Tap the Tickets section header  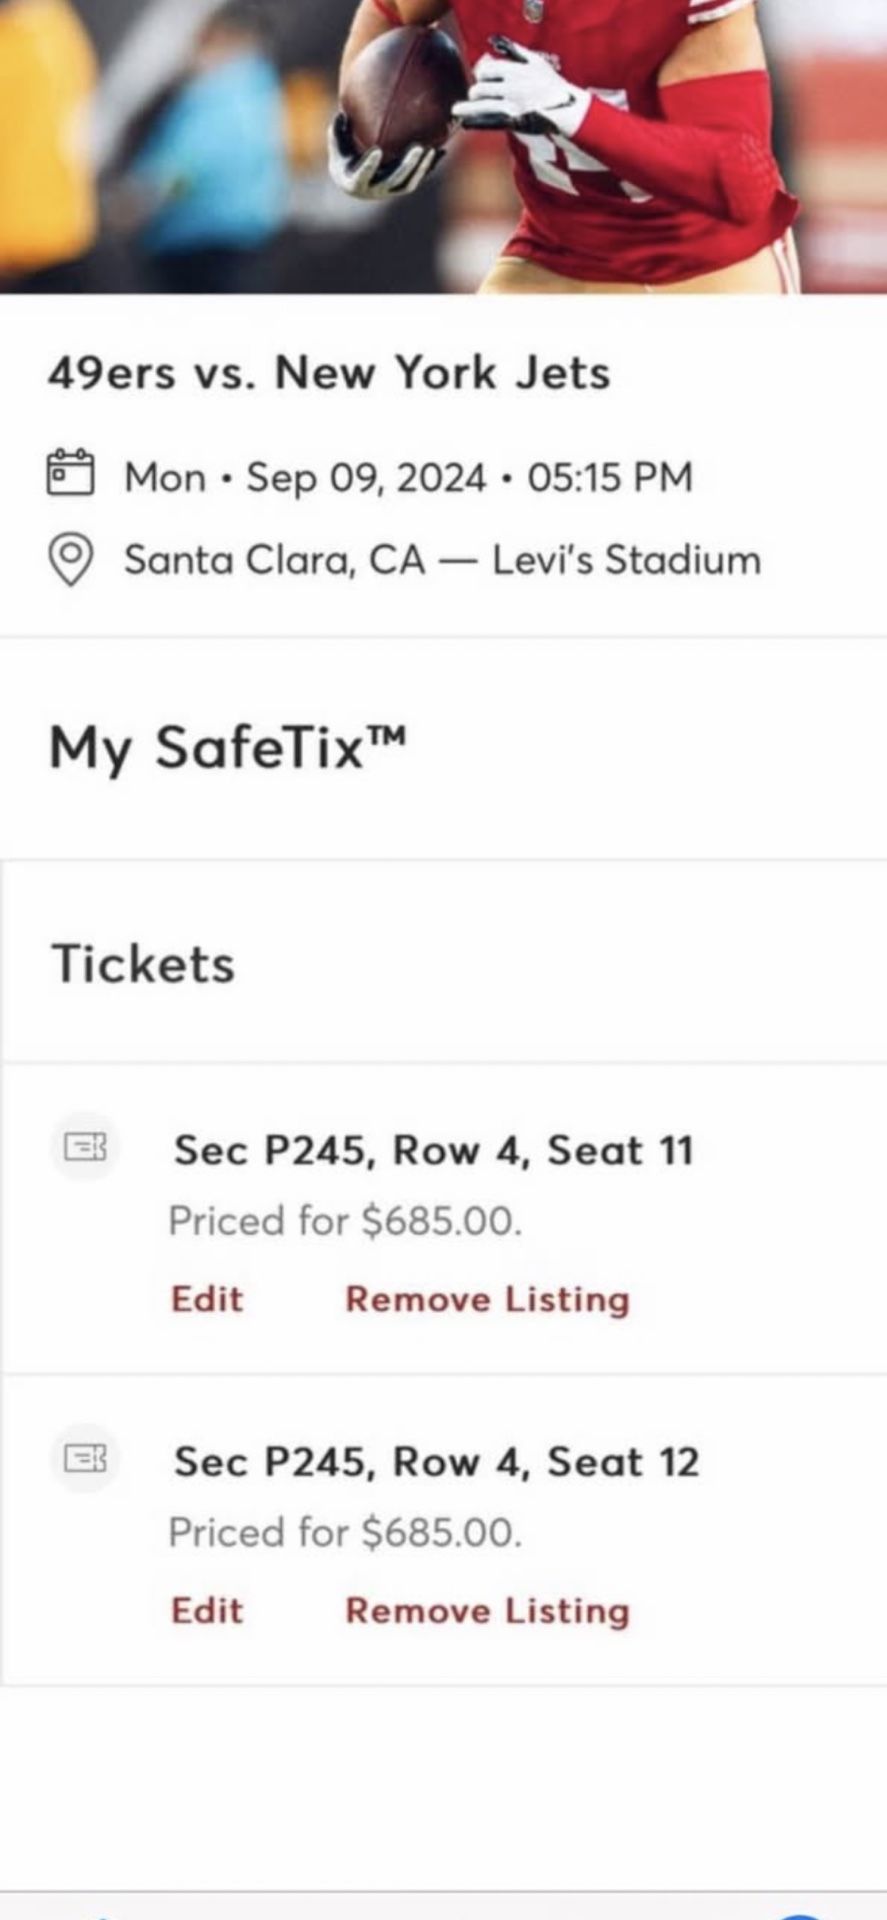pos(143,964)
